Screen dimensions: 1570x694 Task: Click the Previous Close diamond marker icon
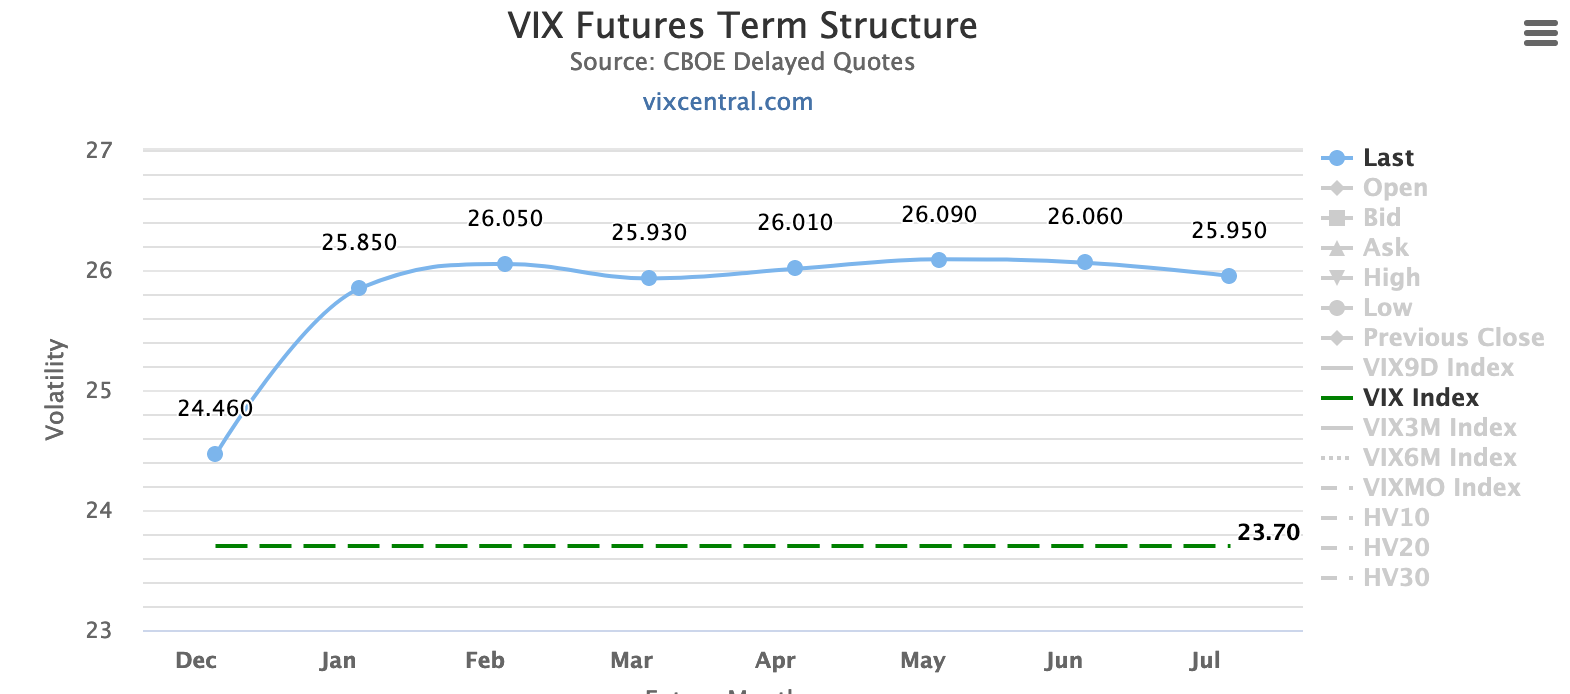click(1337, 338)
